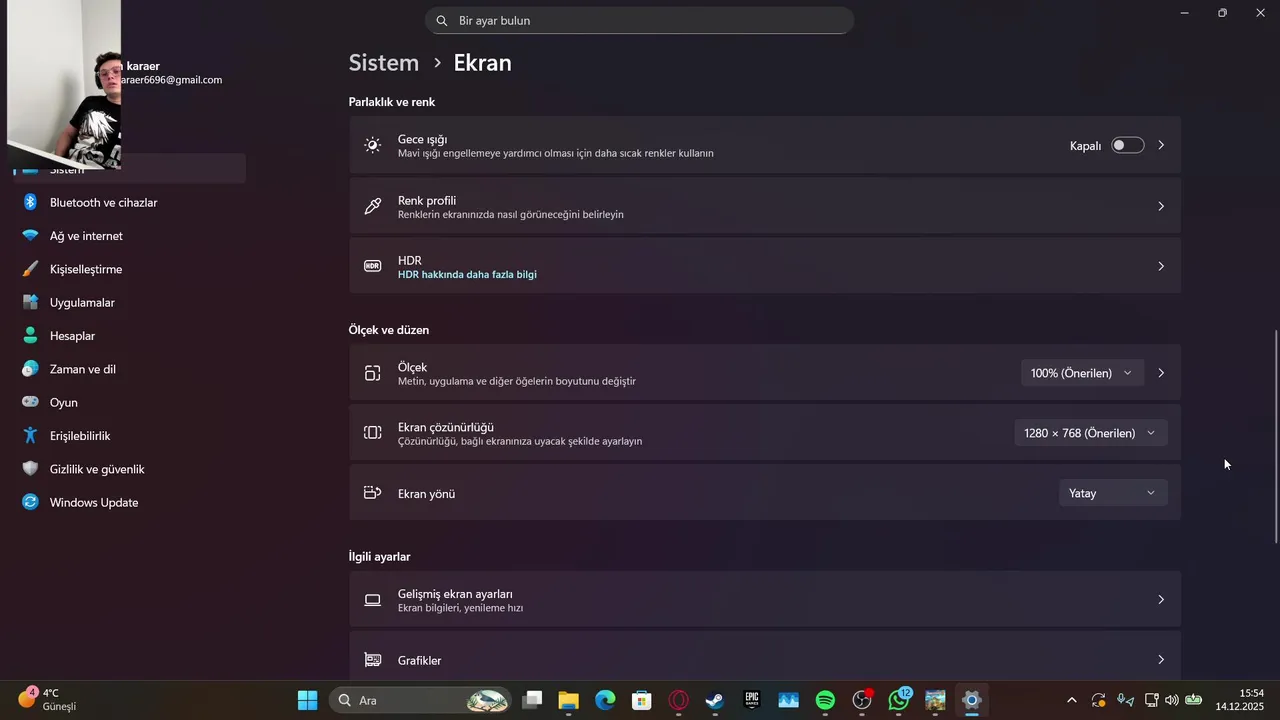Click the Uygulamalar apps icon

point(30,302)
